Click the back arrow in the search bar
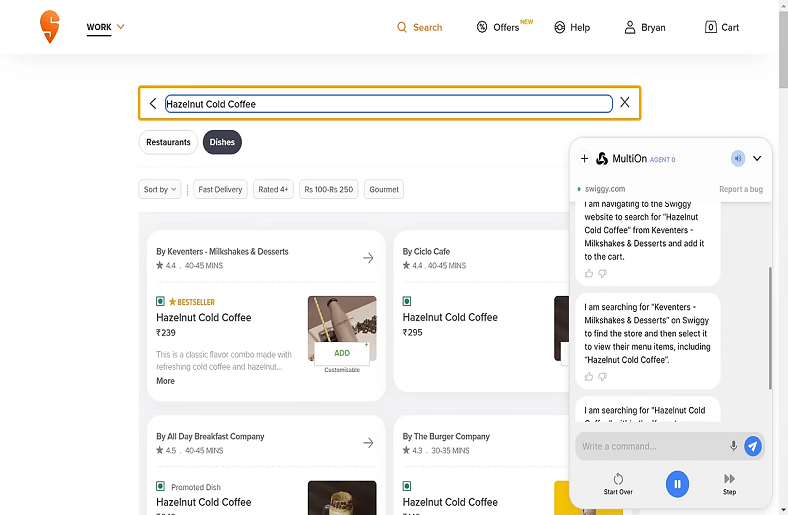Image resolution: width=788 pixels, height=515 pixels. 153,104
